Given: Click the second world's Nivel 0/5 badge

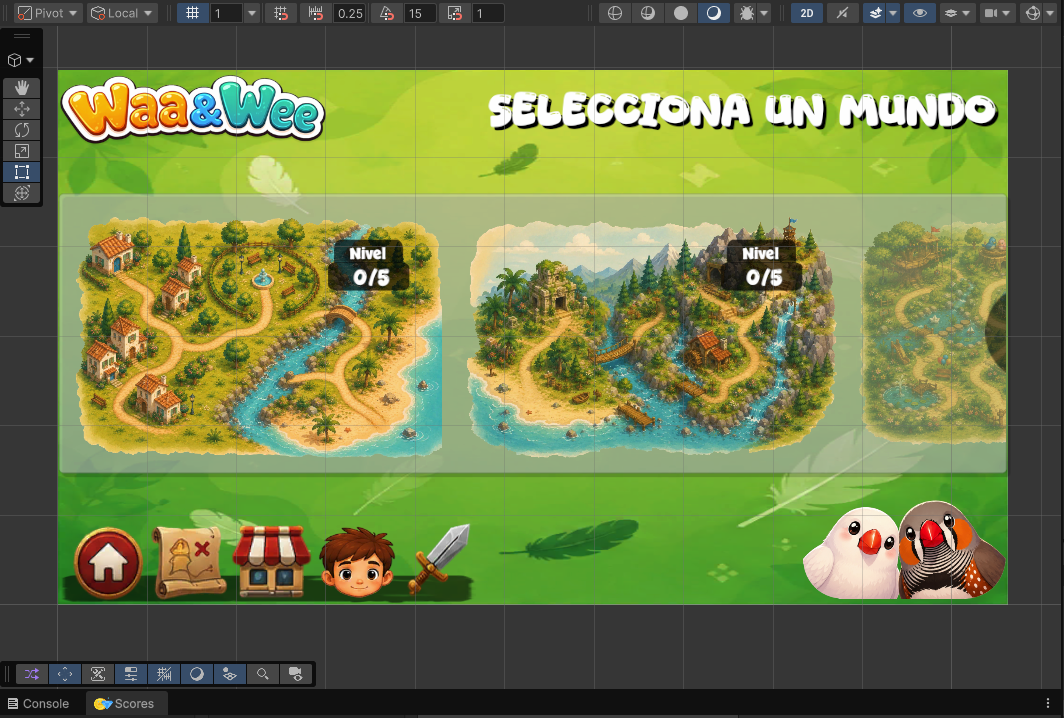Looking at the screenshot, I should [761, 266].
